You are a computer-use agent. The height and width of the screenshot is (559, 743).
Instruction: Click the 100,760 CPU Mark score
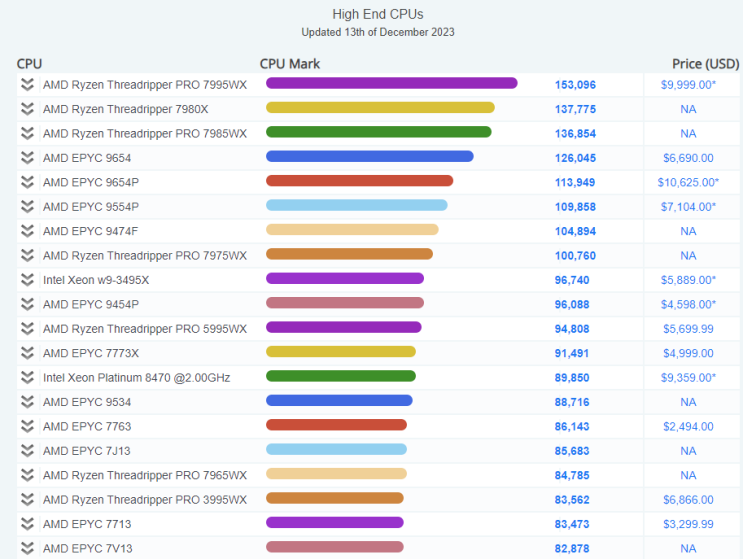575,256
